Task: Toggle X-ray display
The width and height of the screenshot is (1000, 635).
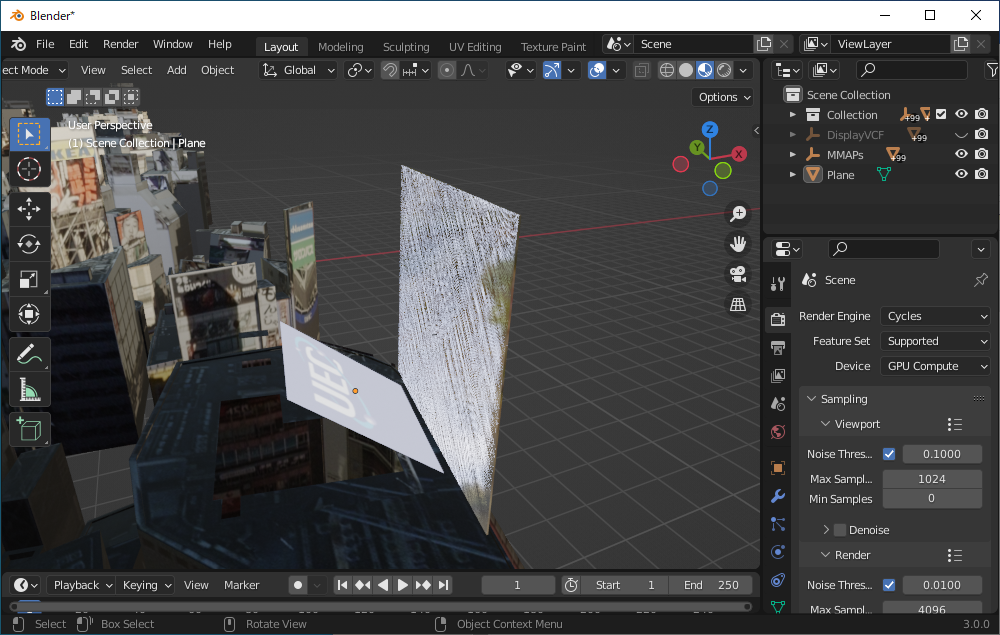Action: (642, 70)
